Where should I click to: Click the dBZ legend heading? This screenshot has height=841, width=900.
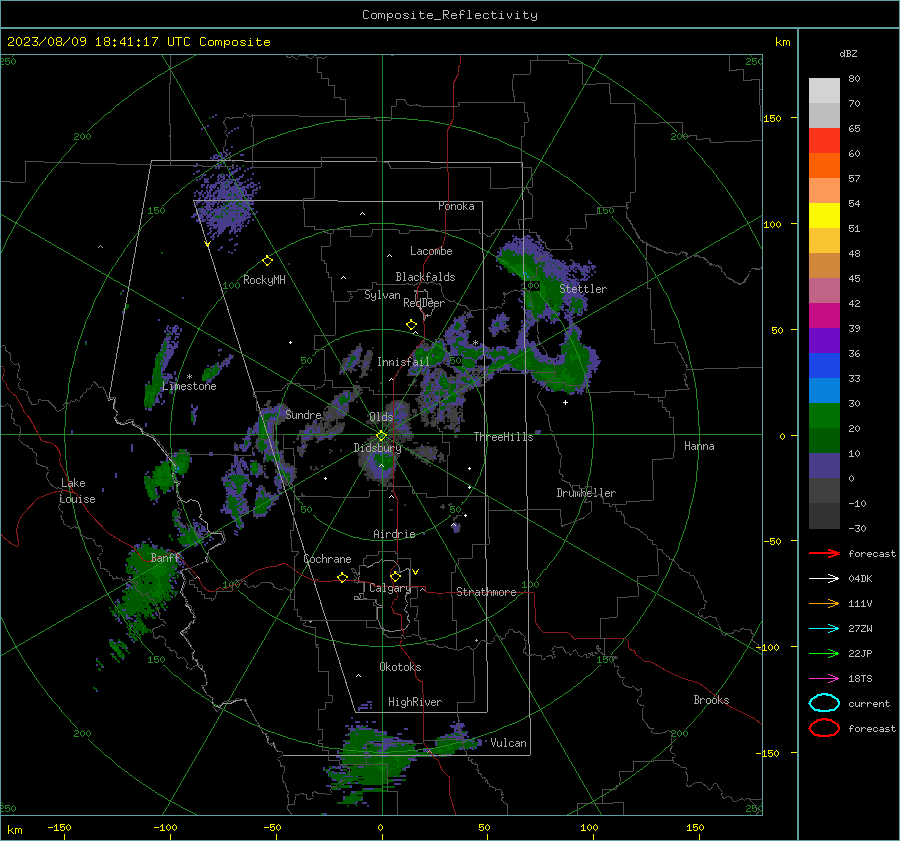pyautogui.click(x=848, y=53)
